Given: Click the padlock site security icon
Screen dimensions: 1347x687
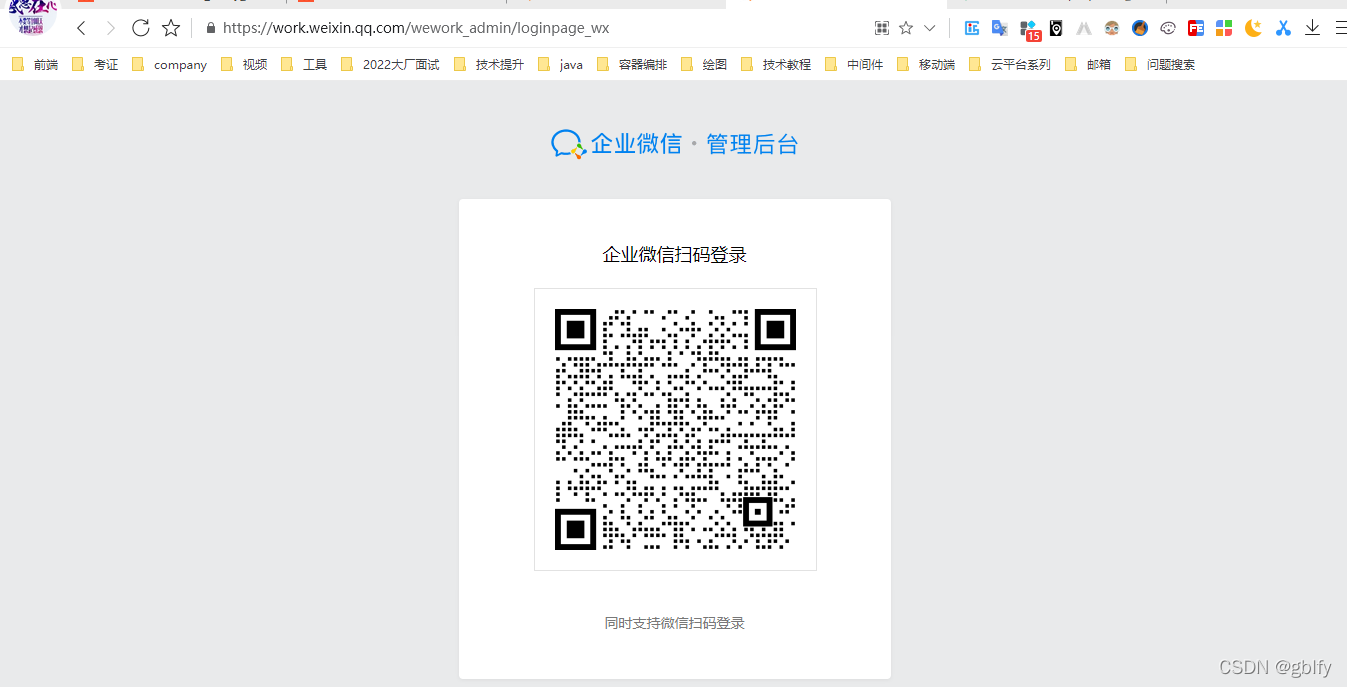Looking at the screenshot, I should point(210,28).
